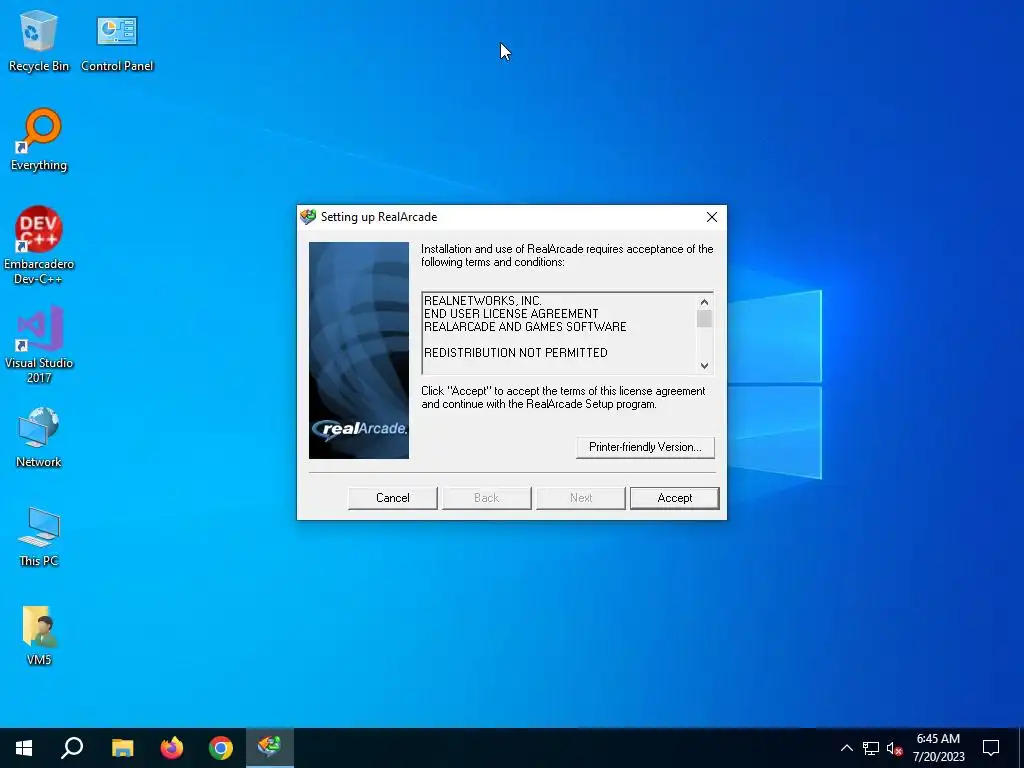
Task: Select the Embarcadero Dev-C++ desktop shortcut
Action: click(x=39, y=246)
